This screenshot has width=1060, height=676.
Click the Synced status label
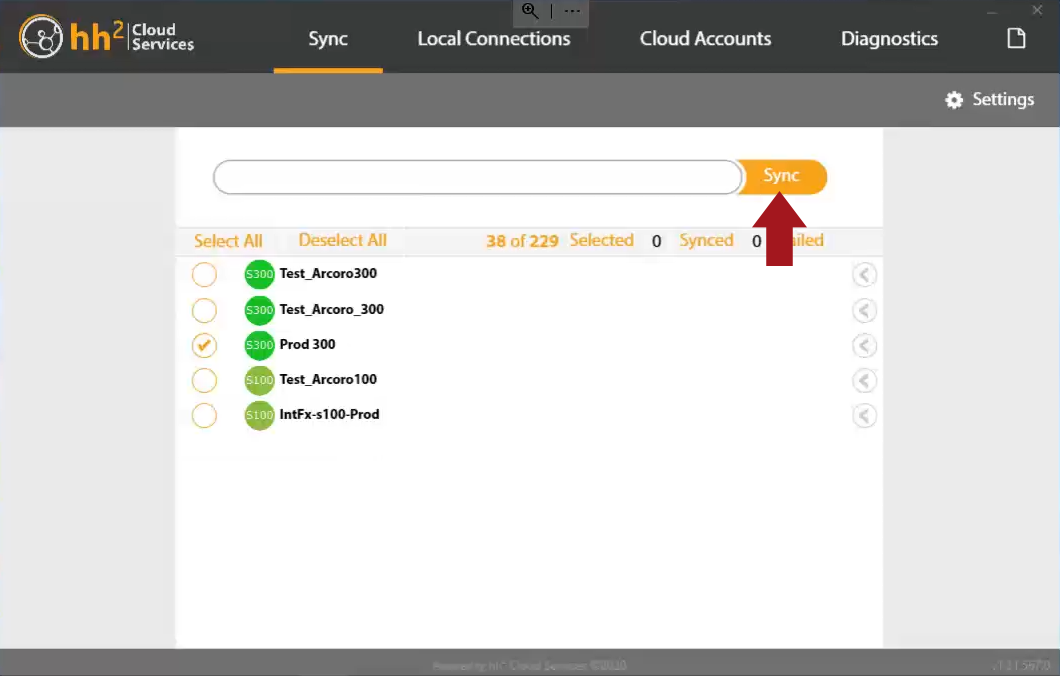706,240
